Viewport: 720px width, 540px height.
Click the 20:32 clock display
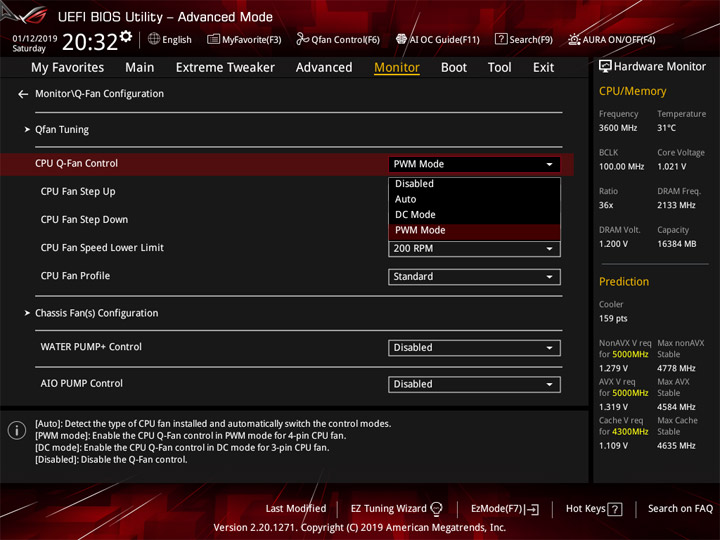90,42
